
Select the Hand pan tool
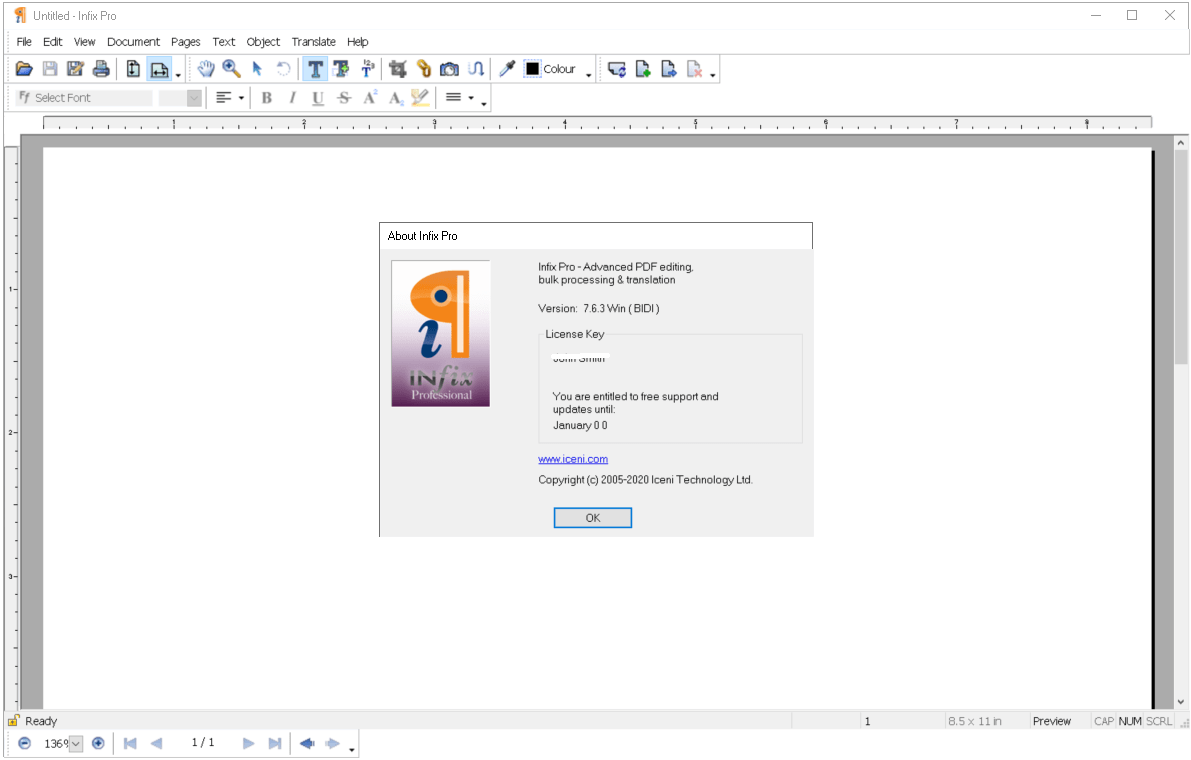click(x=206, y=69)
